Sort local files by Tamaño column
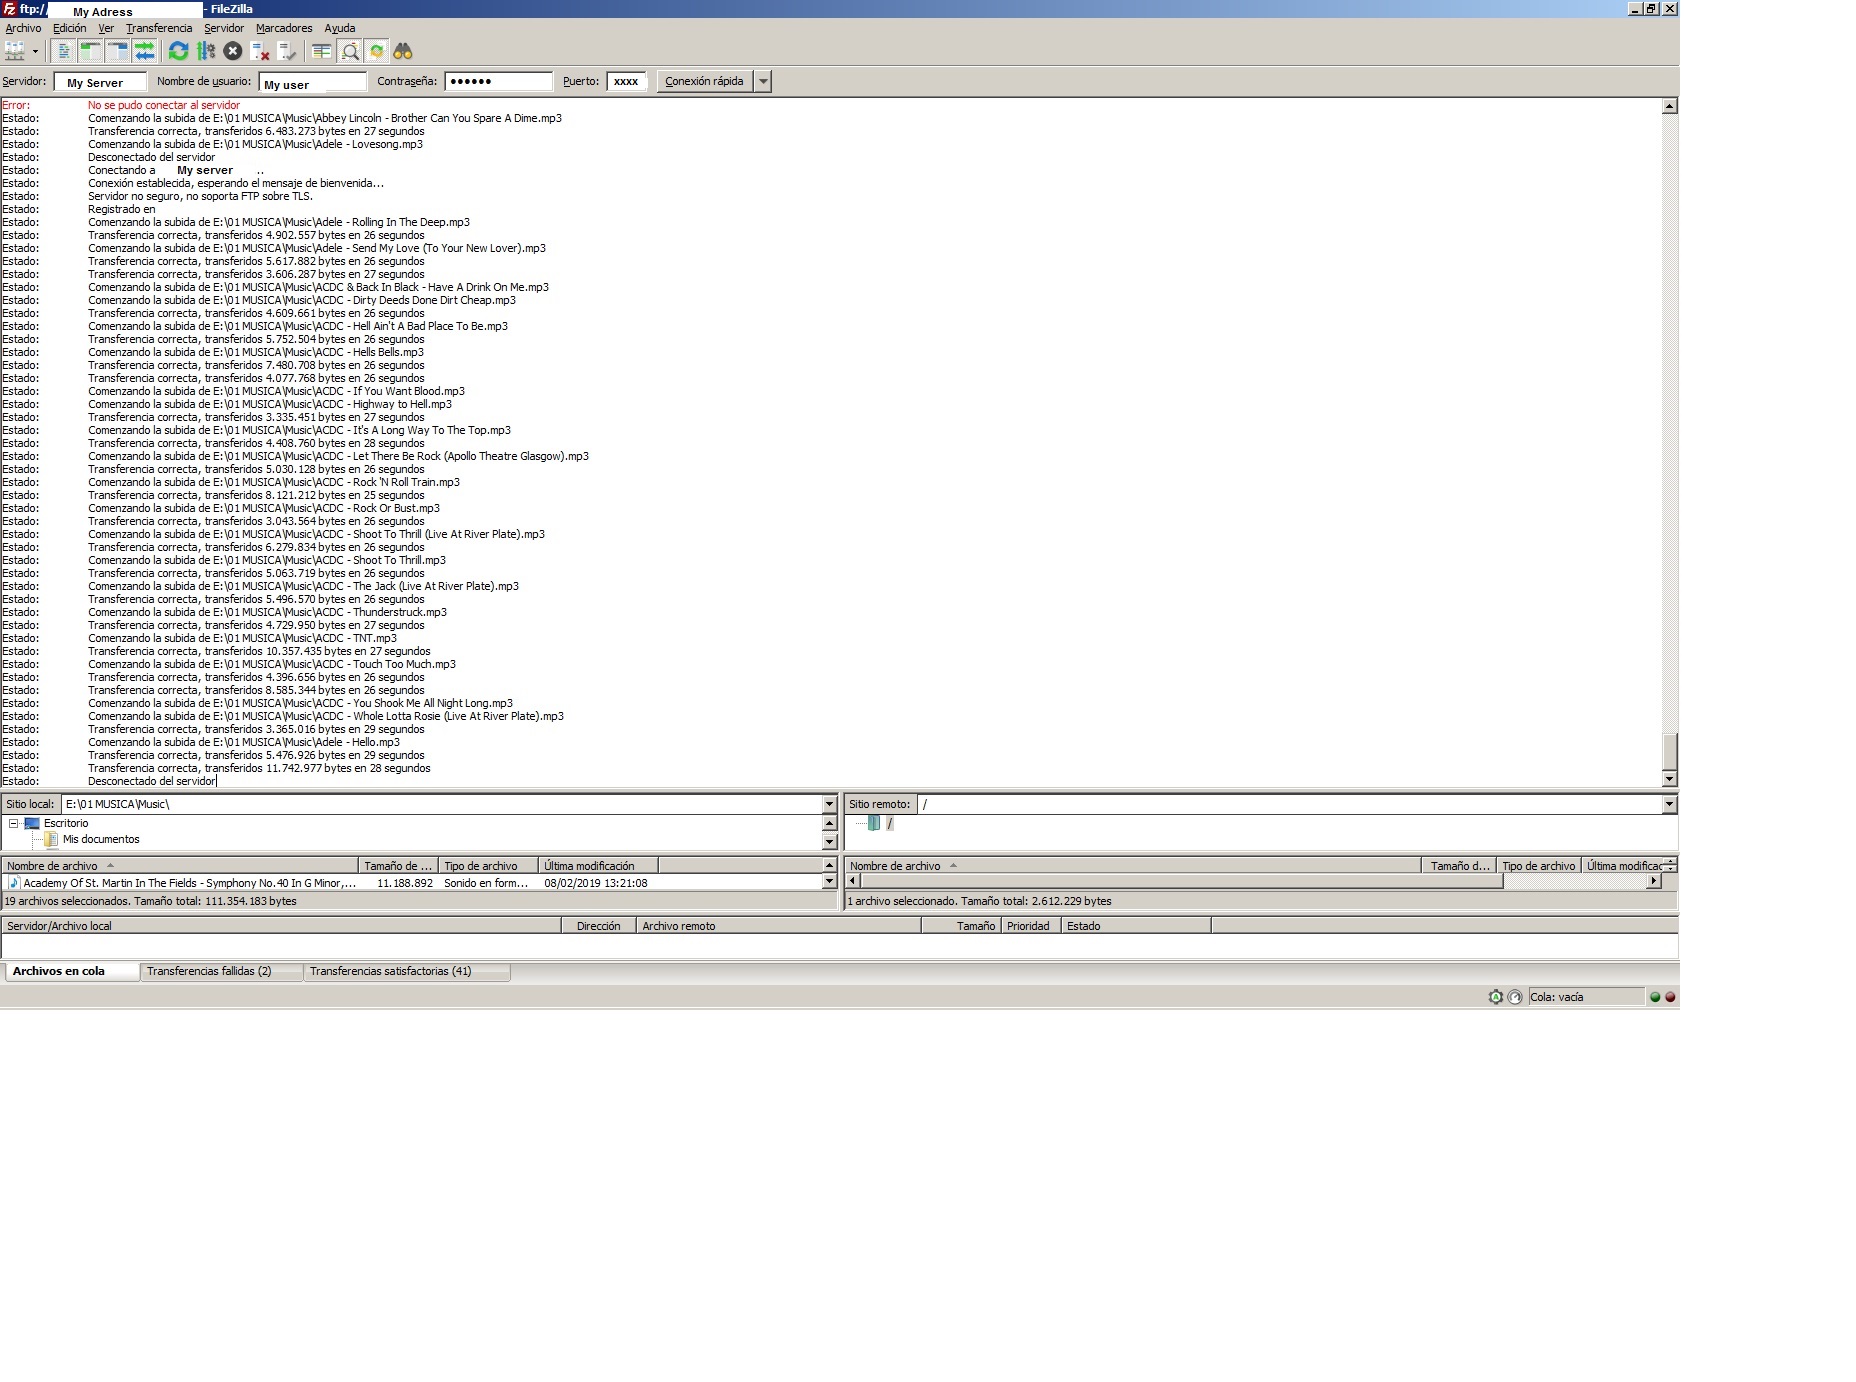Screen dimensions: 1856x1382 coord(398,866)
